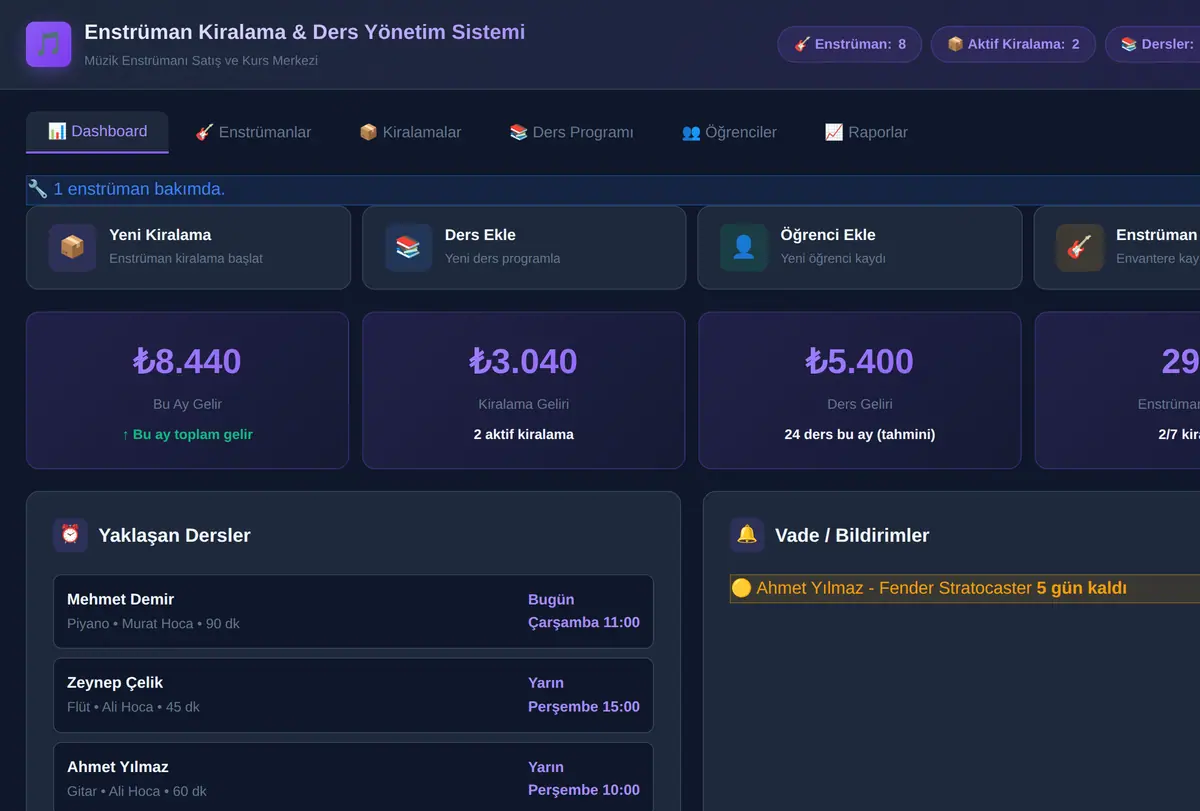This screenshot has width=1200, height=811.
Task: Select Zeynep Çelik's flute lesson entry
Action: pyautogui.click(x=353, y=694)
